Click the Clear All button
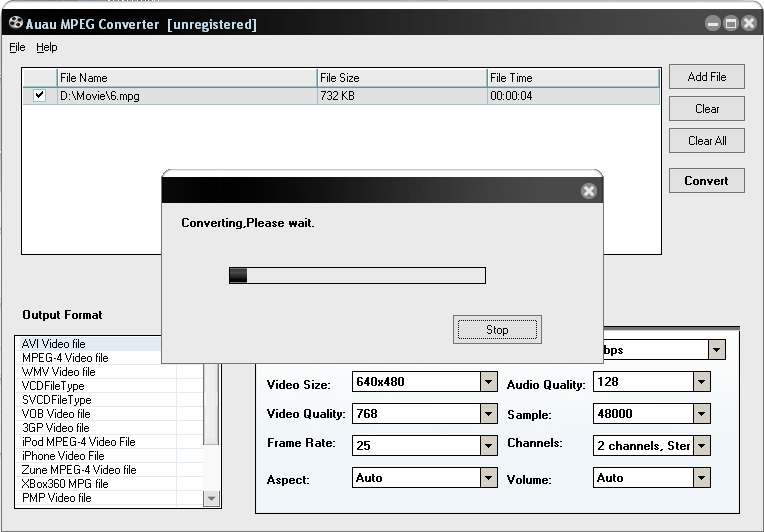Image resolution: width=764 pixels, height=532 pixels. pos(707,141)
